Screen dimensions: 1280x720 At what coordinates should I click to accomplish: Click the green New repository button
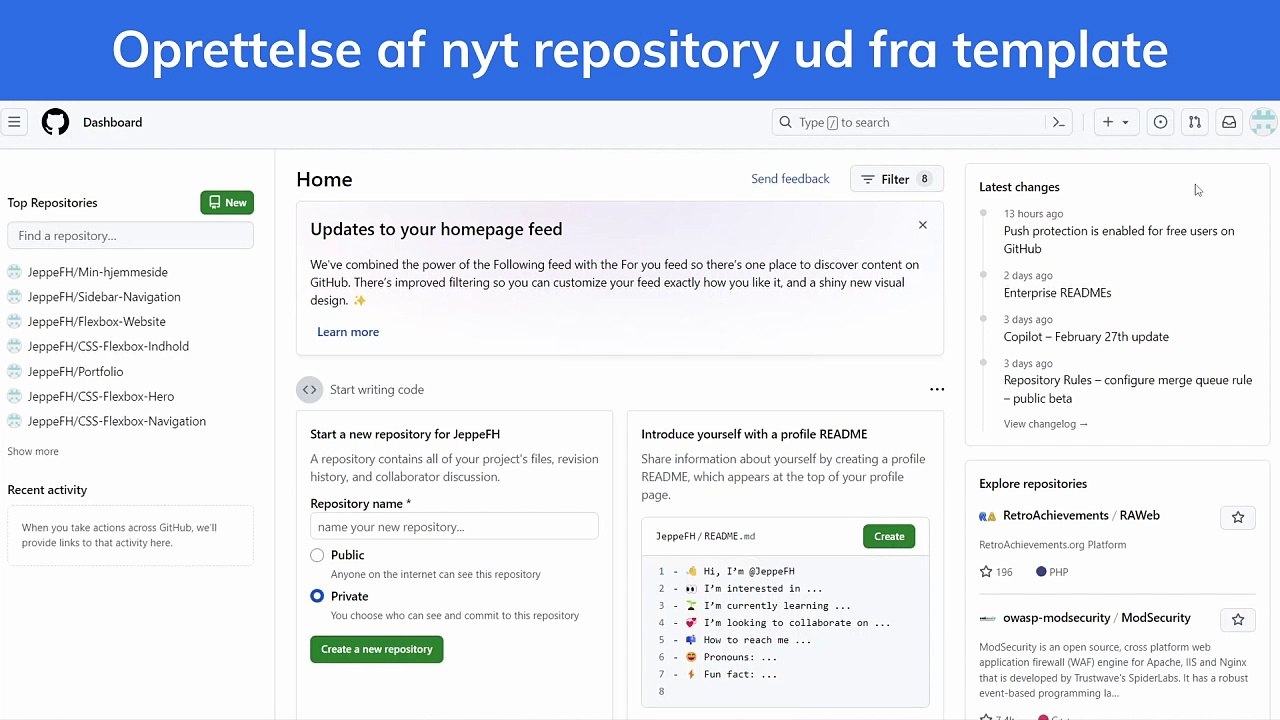pos(227,202)
